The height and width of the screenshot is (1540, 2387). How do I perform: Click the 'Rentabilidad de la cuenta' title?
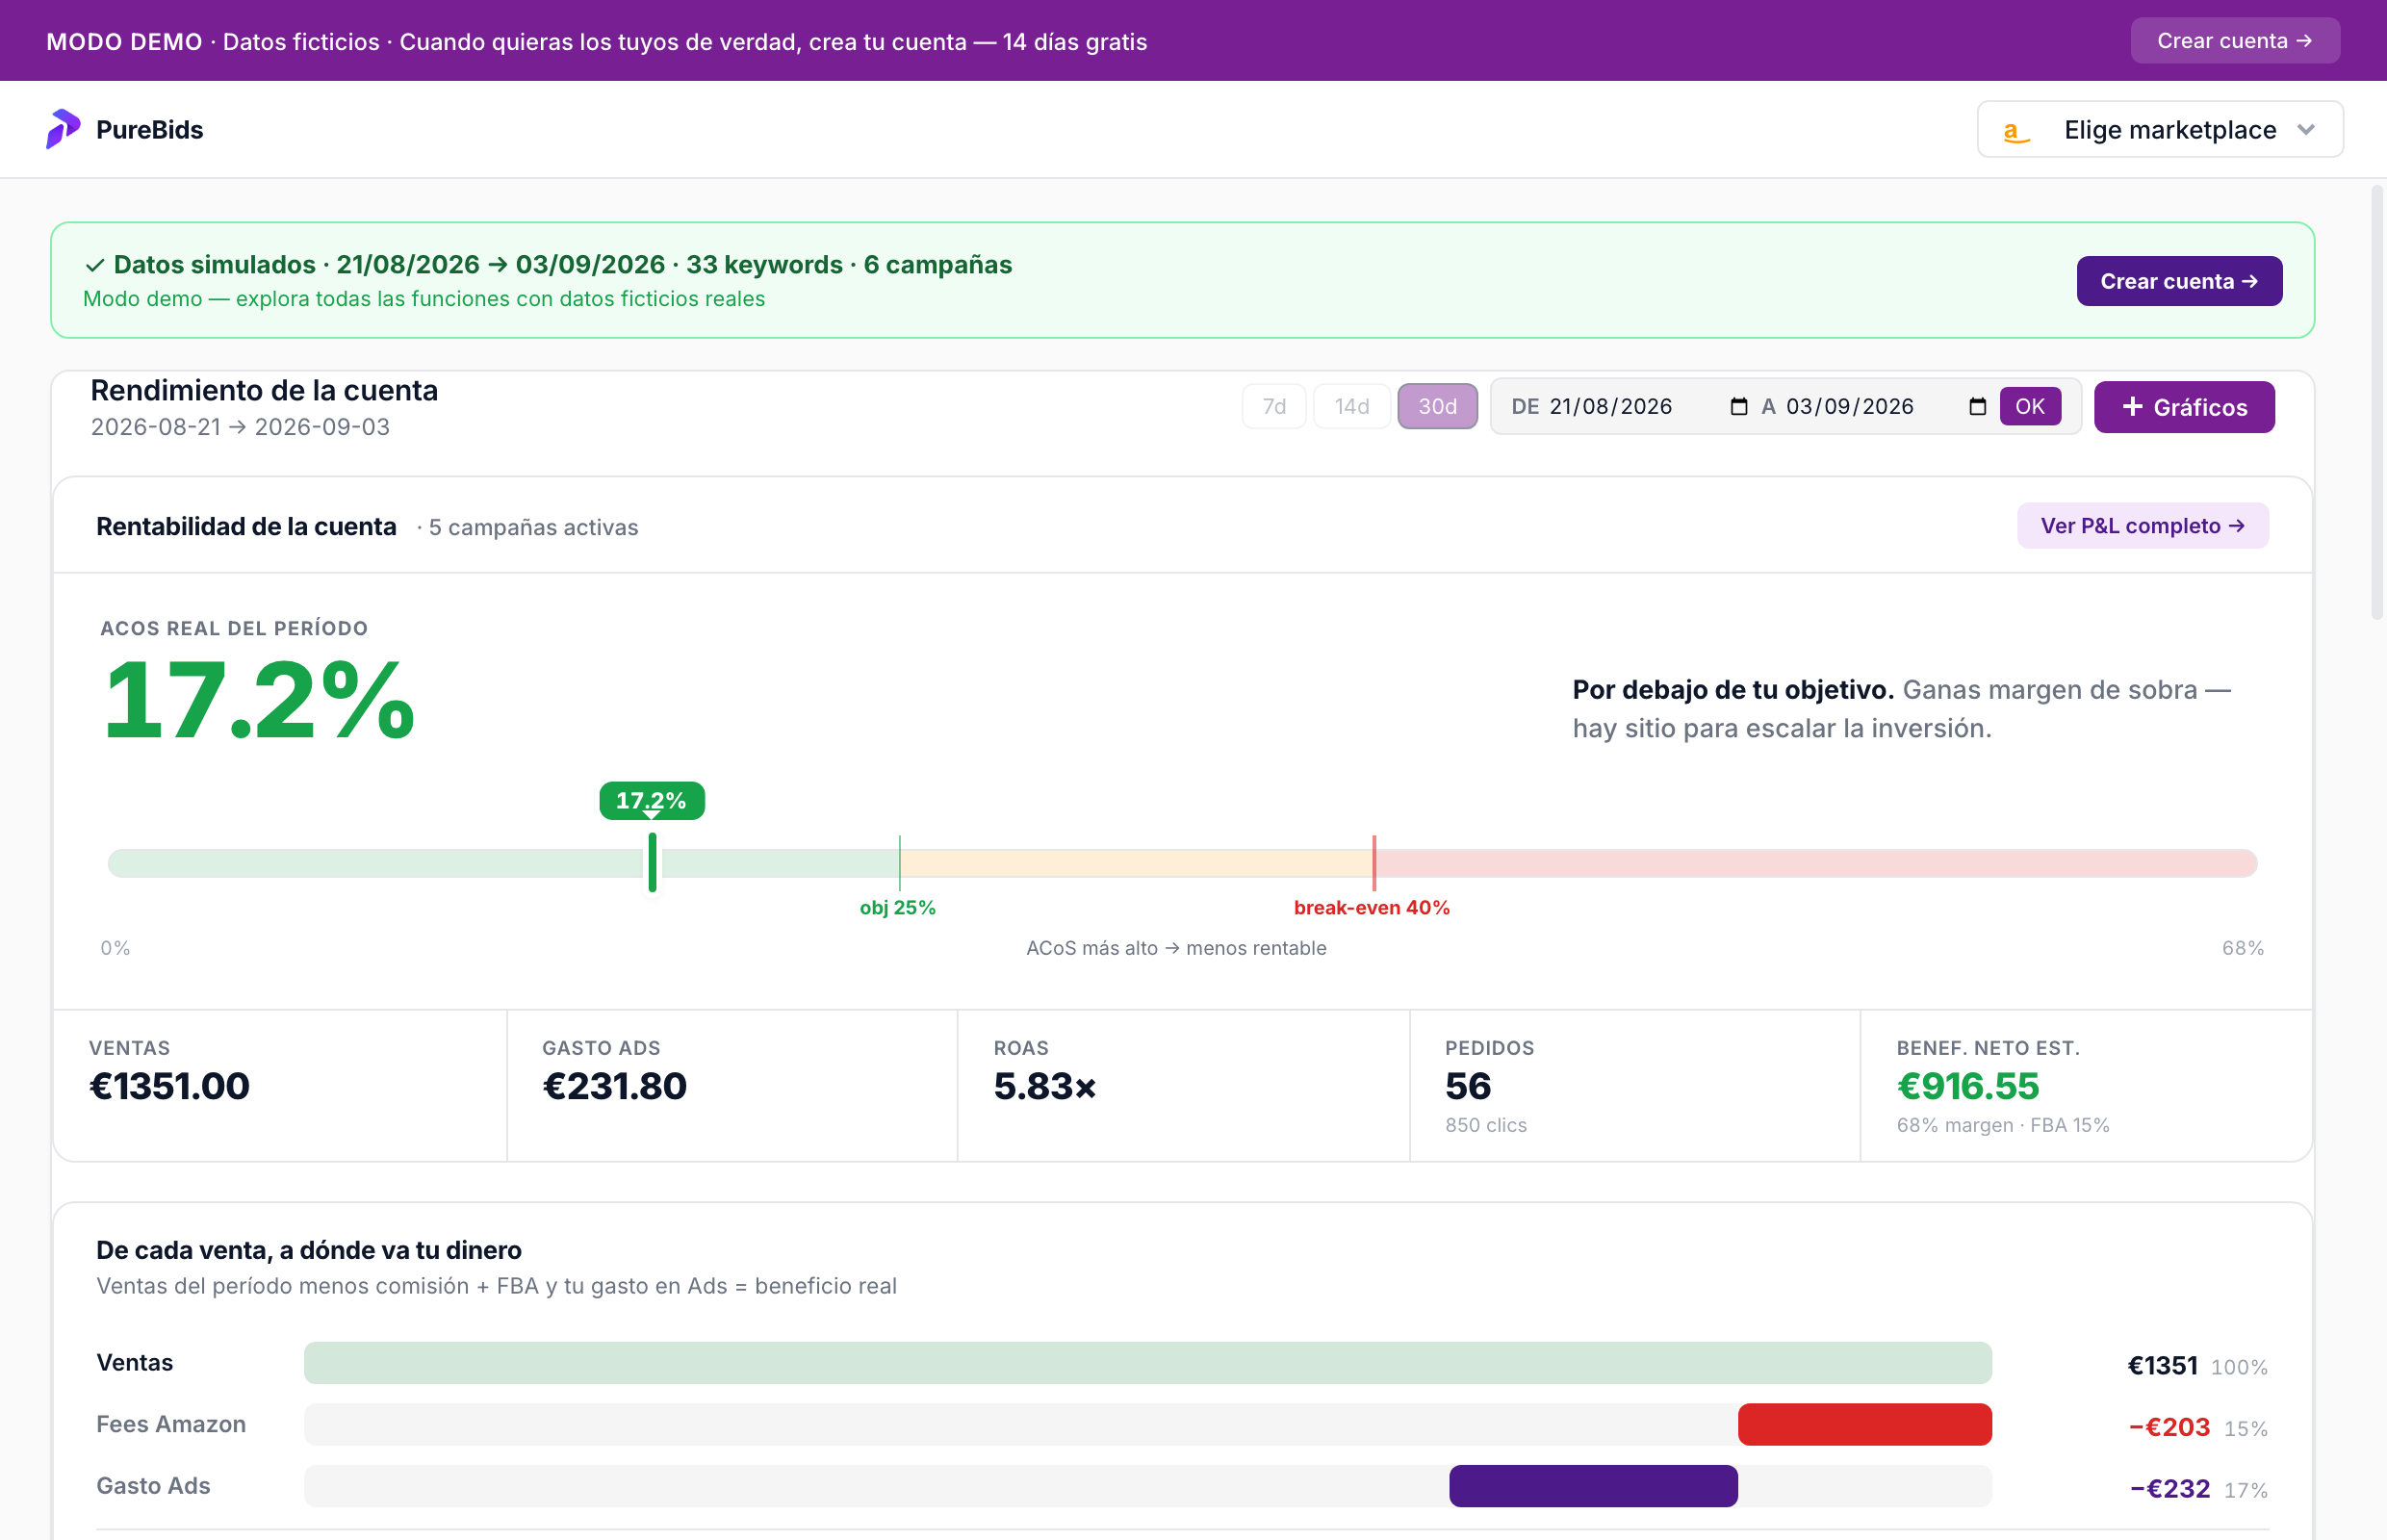coord(246,527)
